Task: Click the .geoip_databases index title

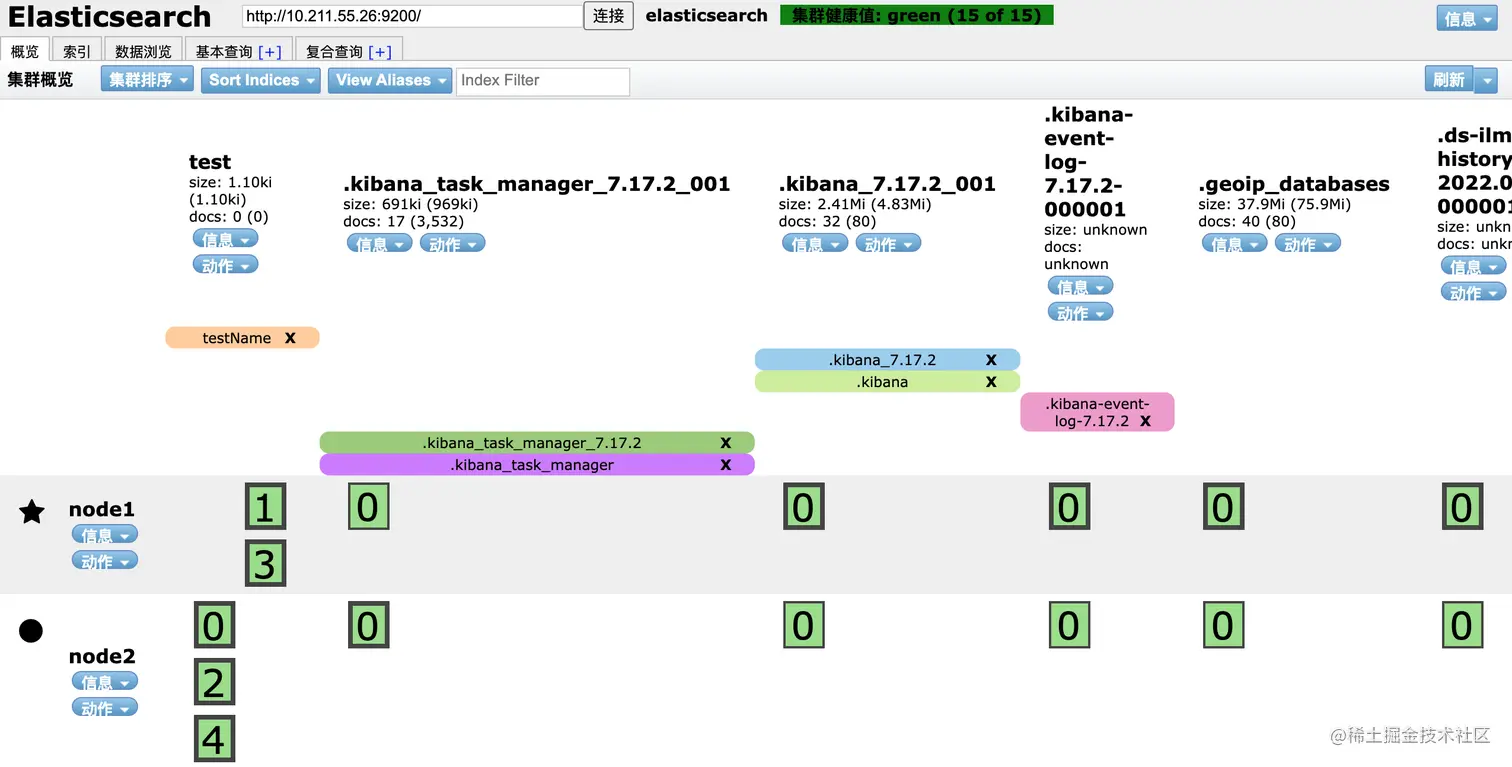Action: (x=1294, y=184)
